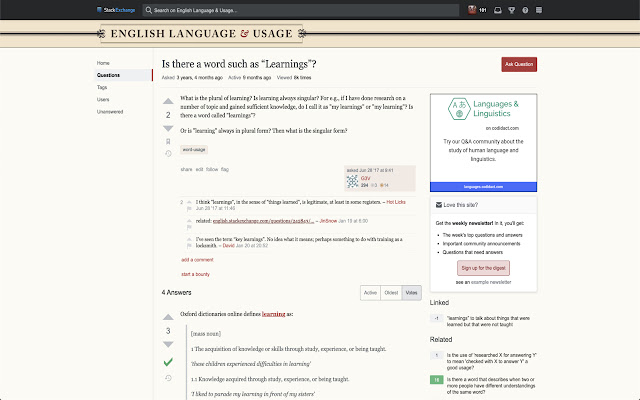Open JinSnow user link

[328, 221]
